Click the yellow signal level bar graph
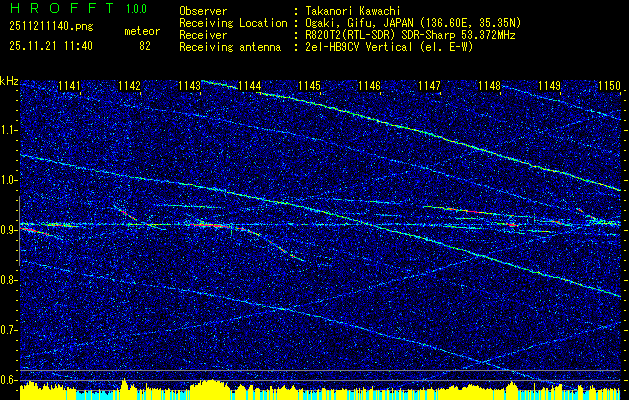Image resolution: width=629 pixels, height=400 pixels. [320, 390]
